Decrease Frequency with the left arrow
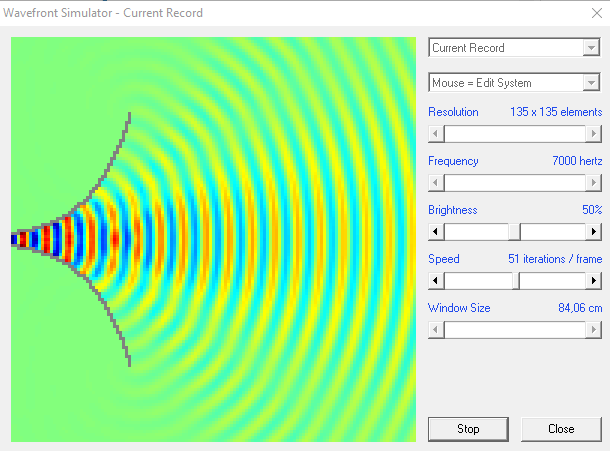 436,183
